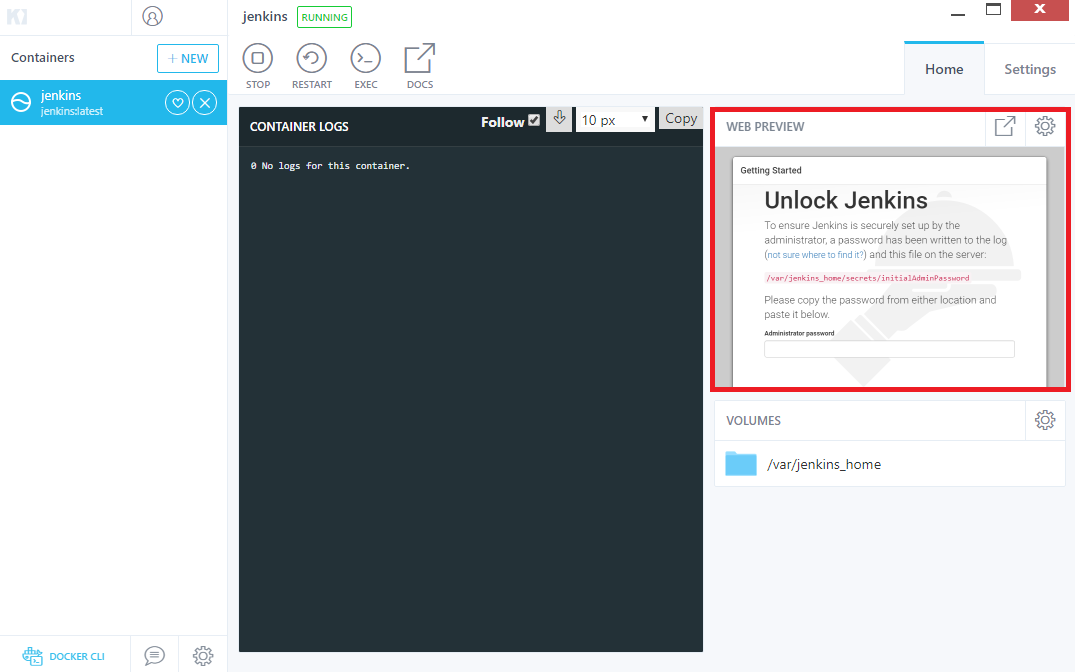
Task: Click the + NEW container button
Action: point(188,58)
